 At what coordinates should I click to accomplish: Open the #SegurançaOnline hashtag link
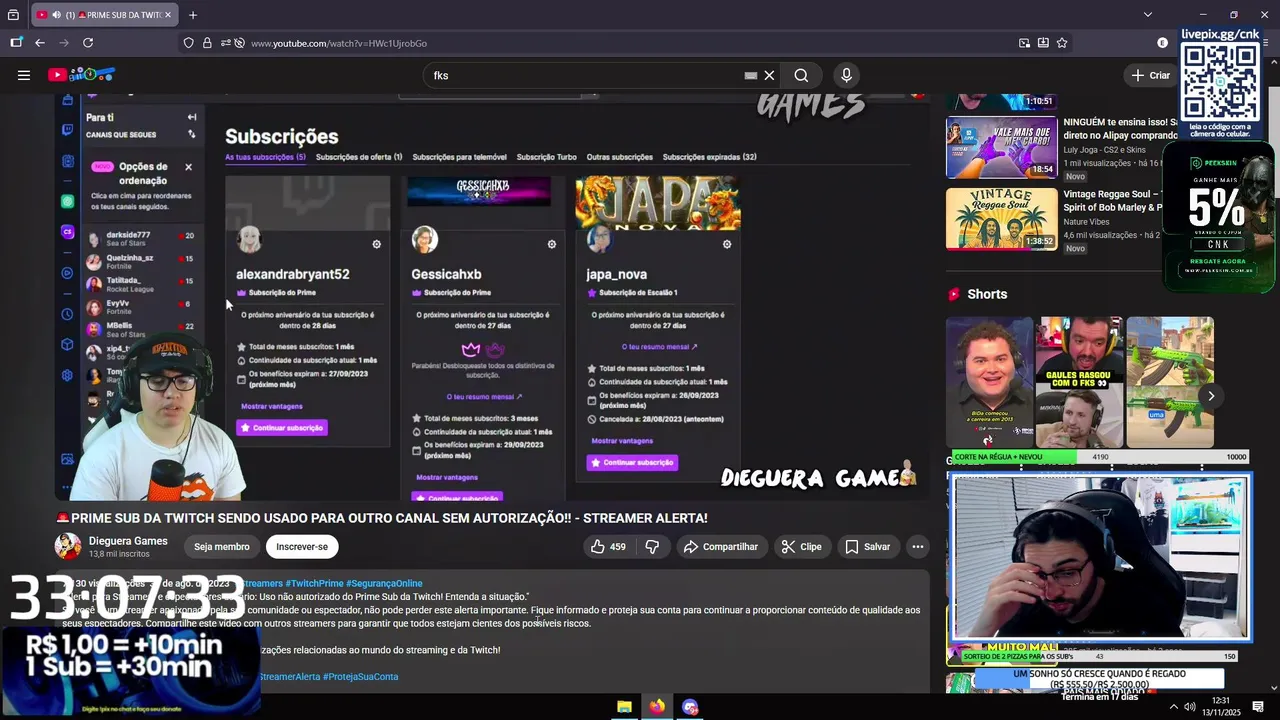point(384,583)
